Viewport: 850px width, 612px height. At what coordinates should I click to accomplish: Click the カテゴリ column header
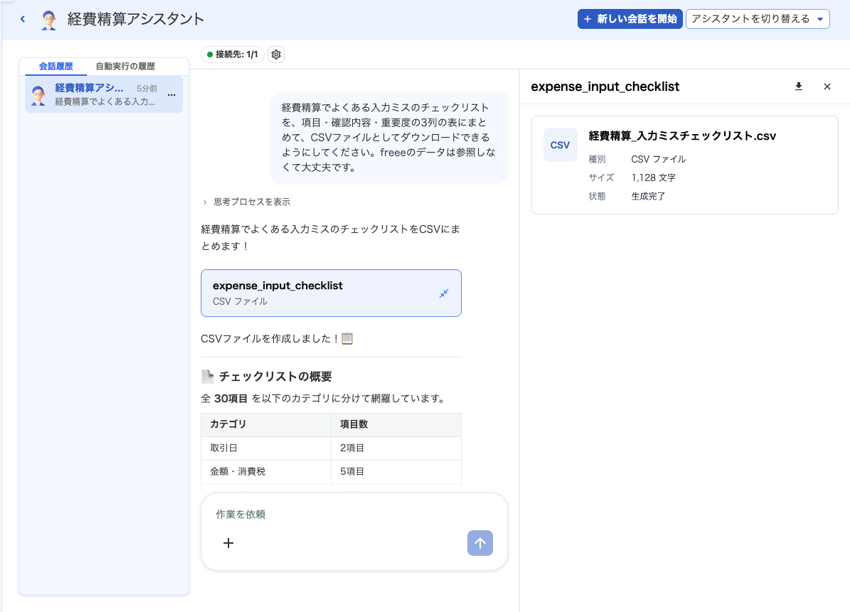[266, 424]
